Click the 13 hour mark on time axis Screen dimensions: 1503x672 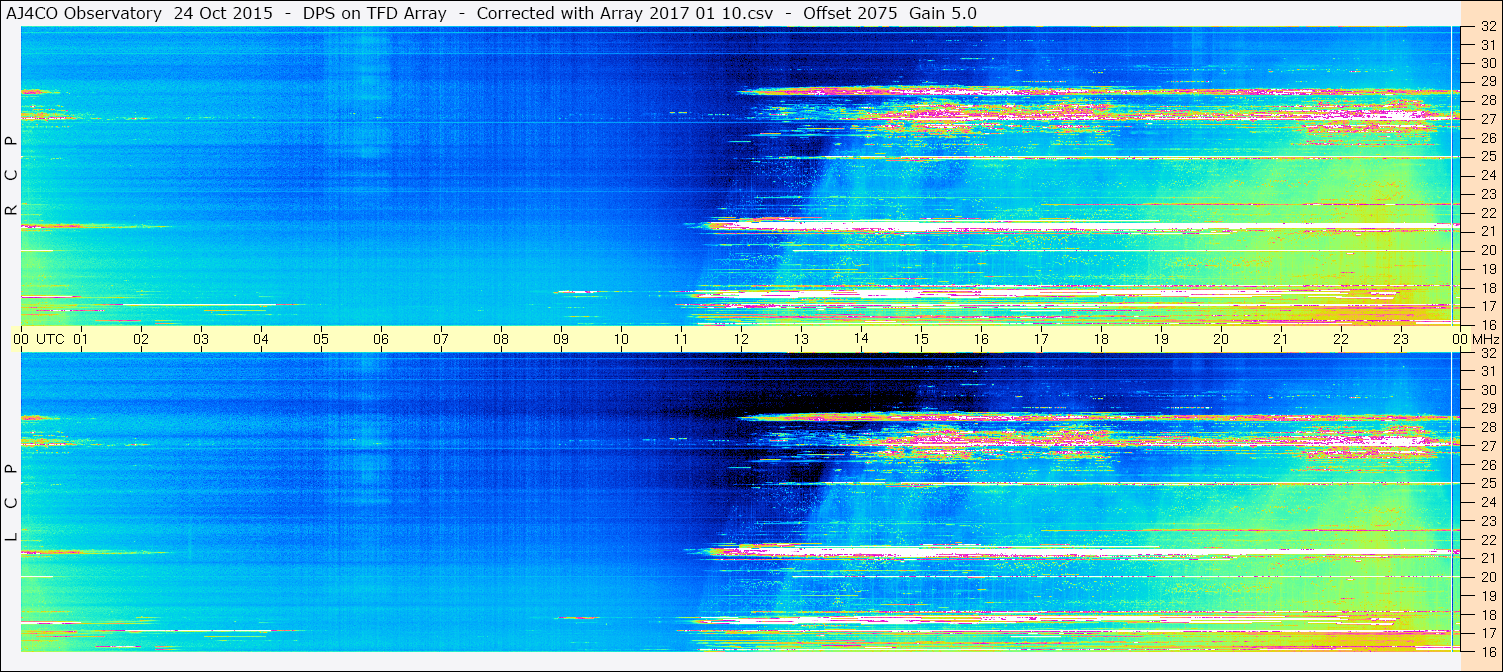point(801,339)
